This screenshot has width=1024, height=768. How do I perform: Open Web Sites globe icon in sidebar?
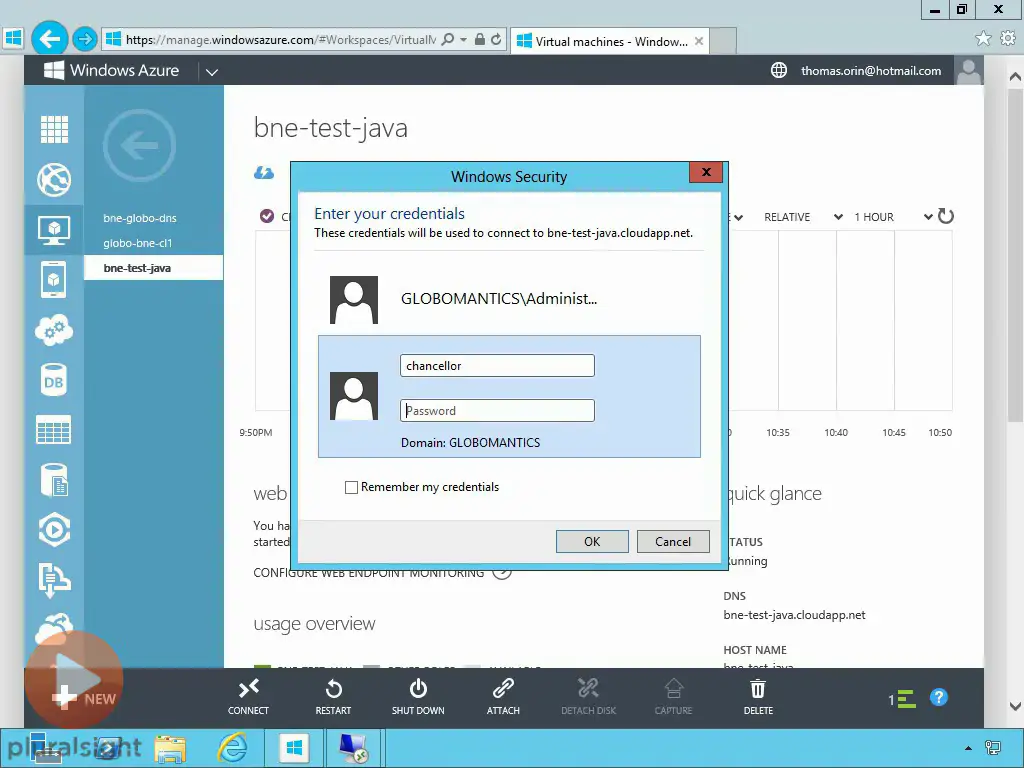(x=54, y=180)
